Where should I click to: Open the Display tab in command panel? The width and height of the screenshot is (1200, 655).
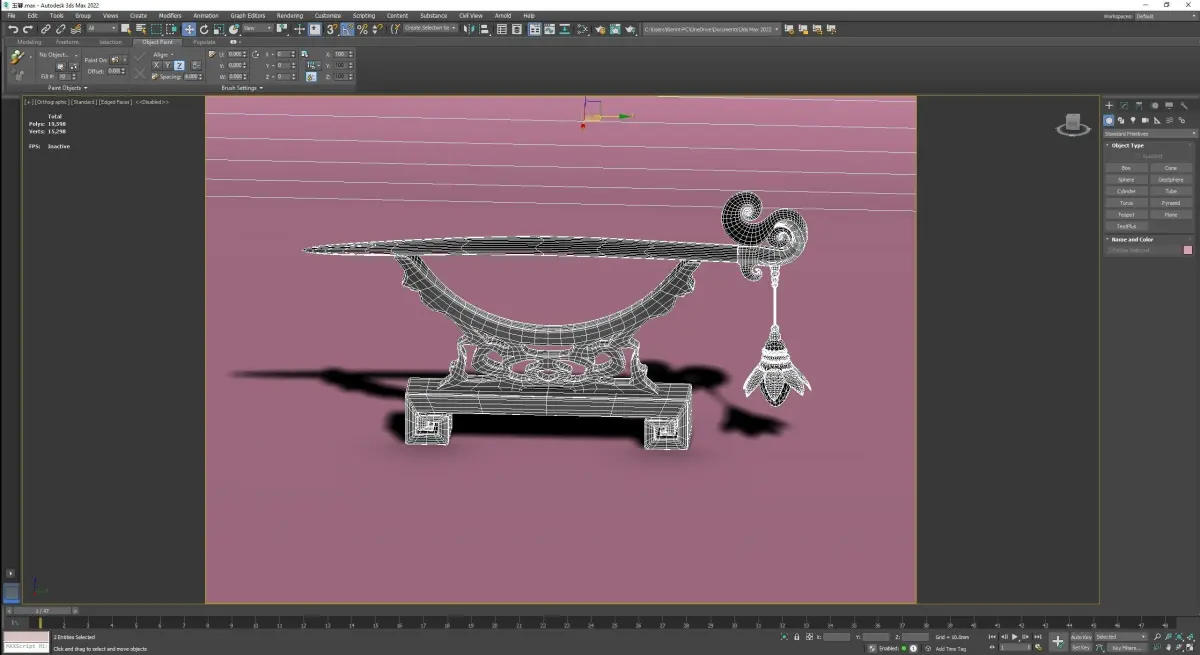(1169, 105)
